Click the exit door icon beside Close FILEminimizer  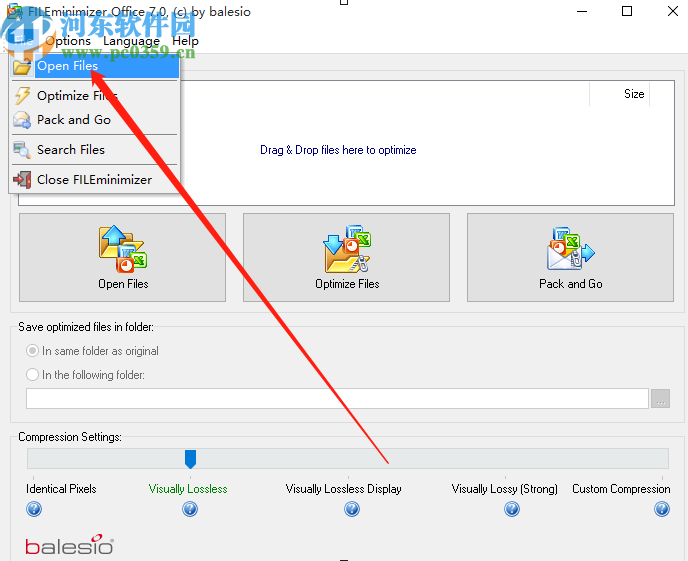[22, 179]
